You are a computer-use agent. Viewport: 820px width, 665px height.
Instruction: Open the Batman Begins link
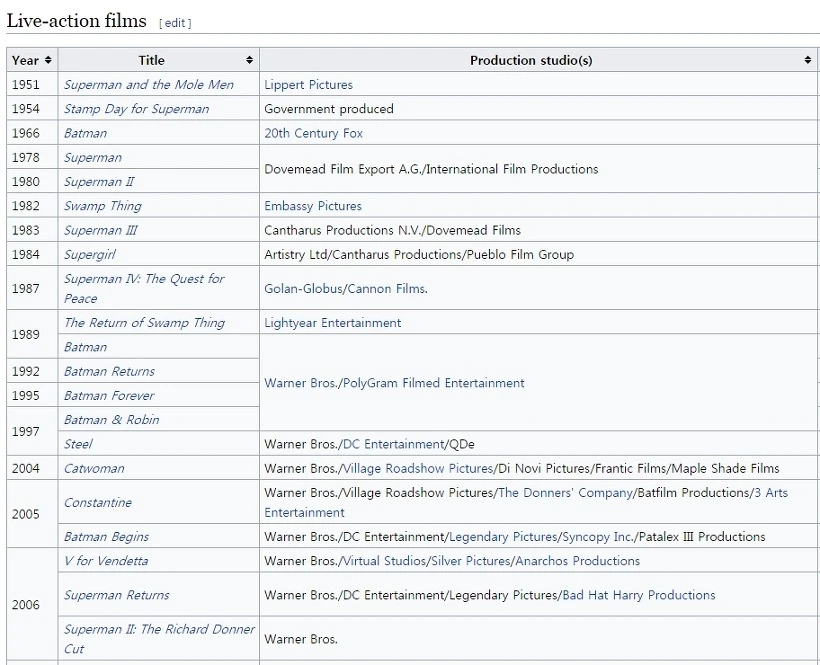tap(106, 537)
